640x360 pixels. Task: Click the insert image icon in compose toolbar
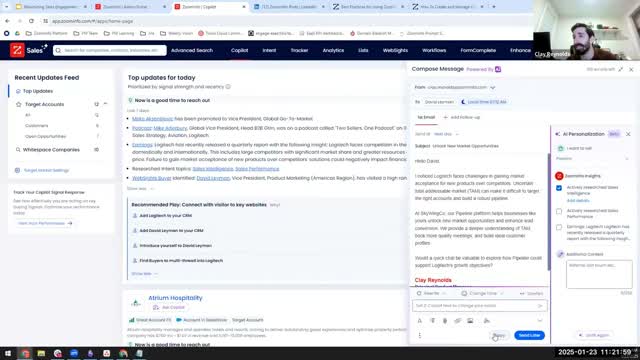(x=470, y=321)
